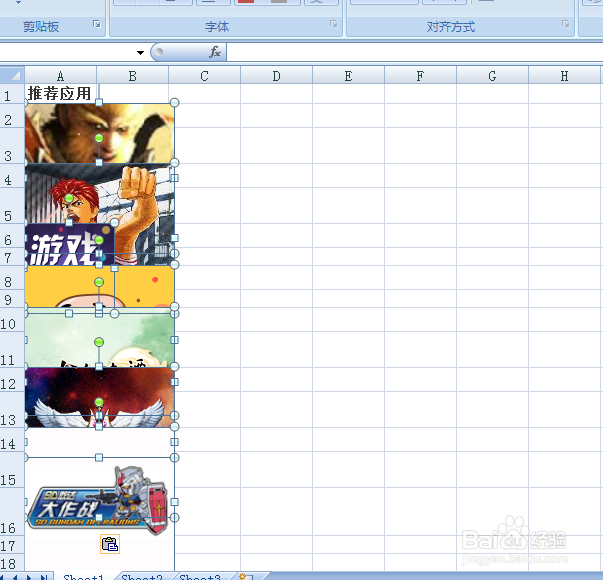Select row 15 header

click(x=12, y=470)
